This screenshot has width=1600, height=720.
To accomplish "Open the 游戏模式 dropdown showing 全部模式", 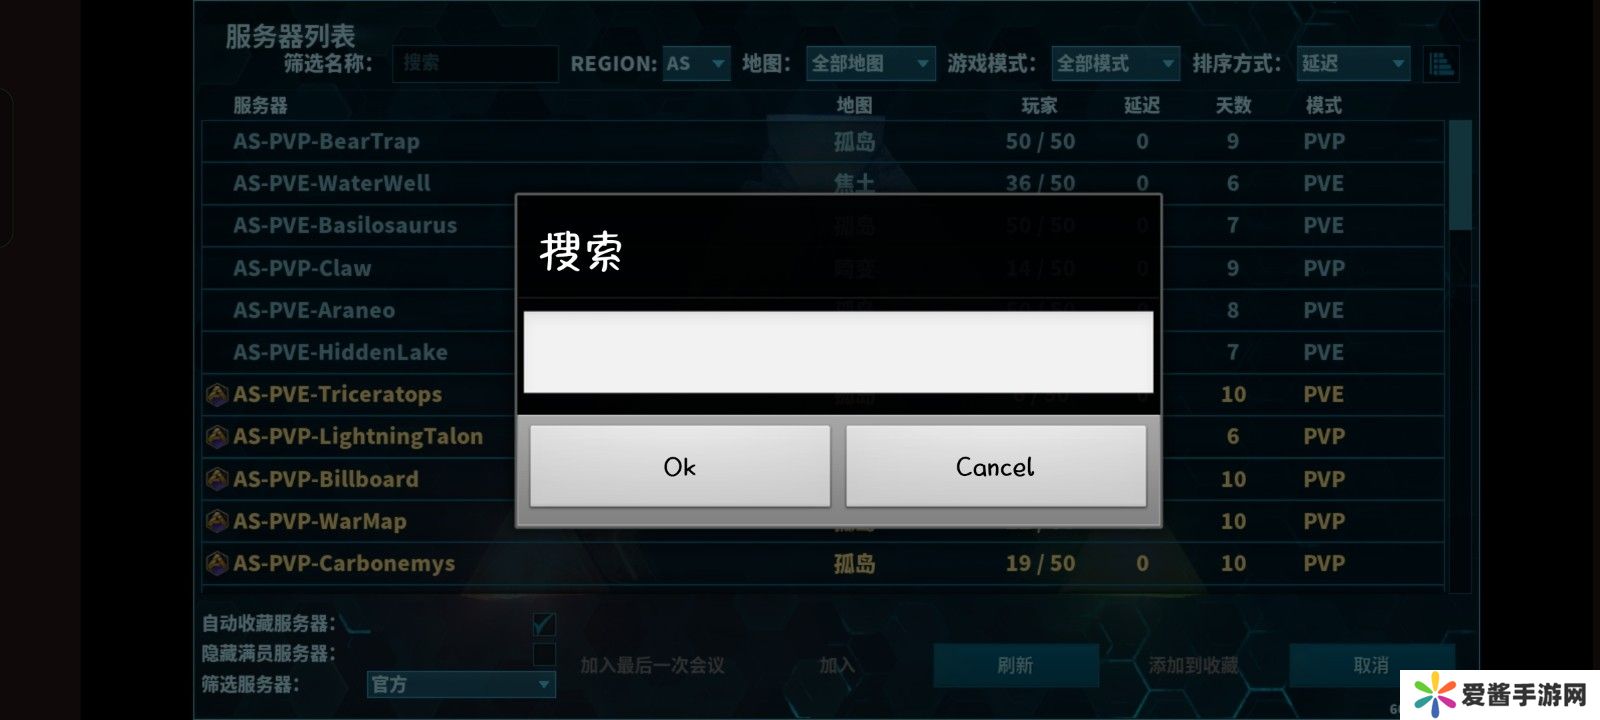I will click(1116, 64).
